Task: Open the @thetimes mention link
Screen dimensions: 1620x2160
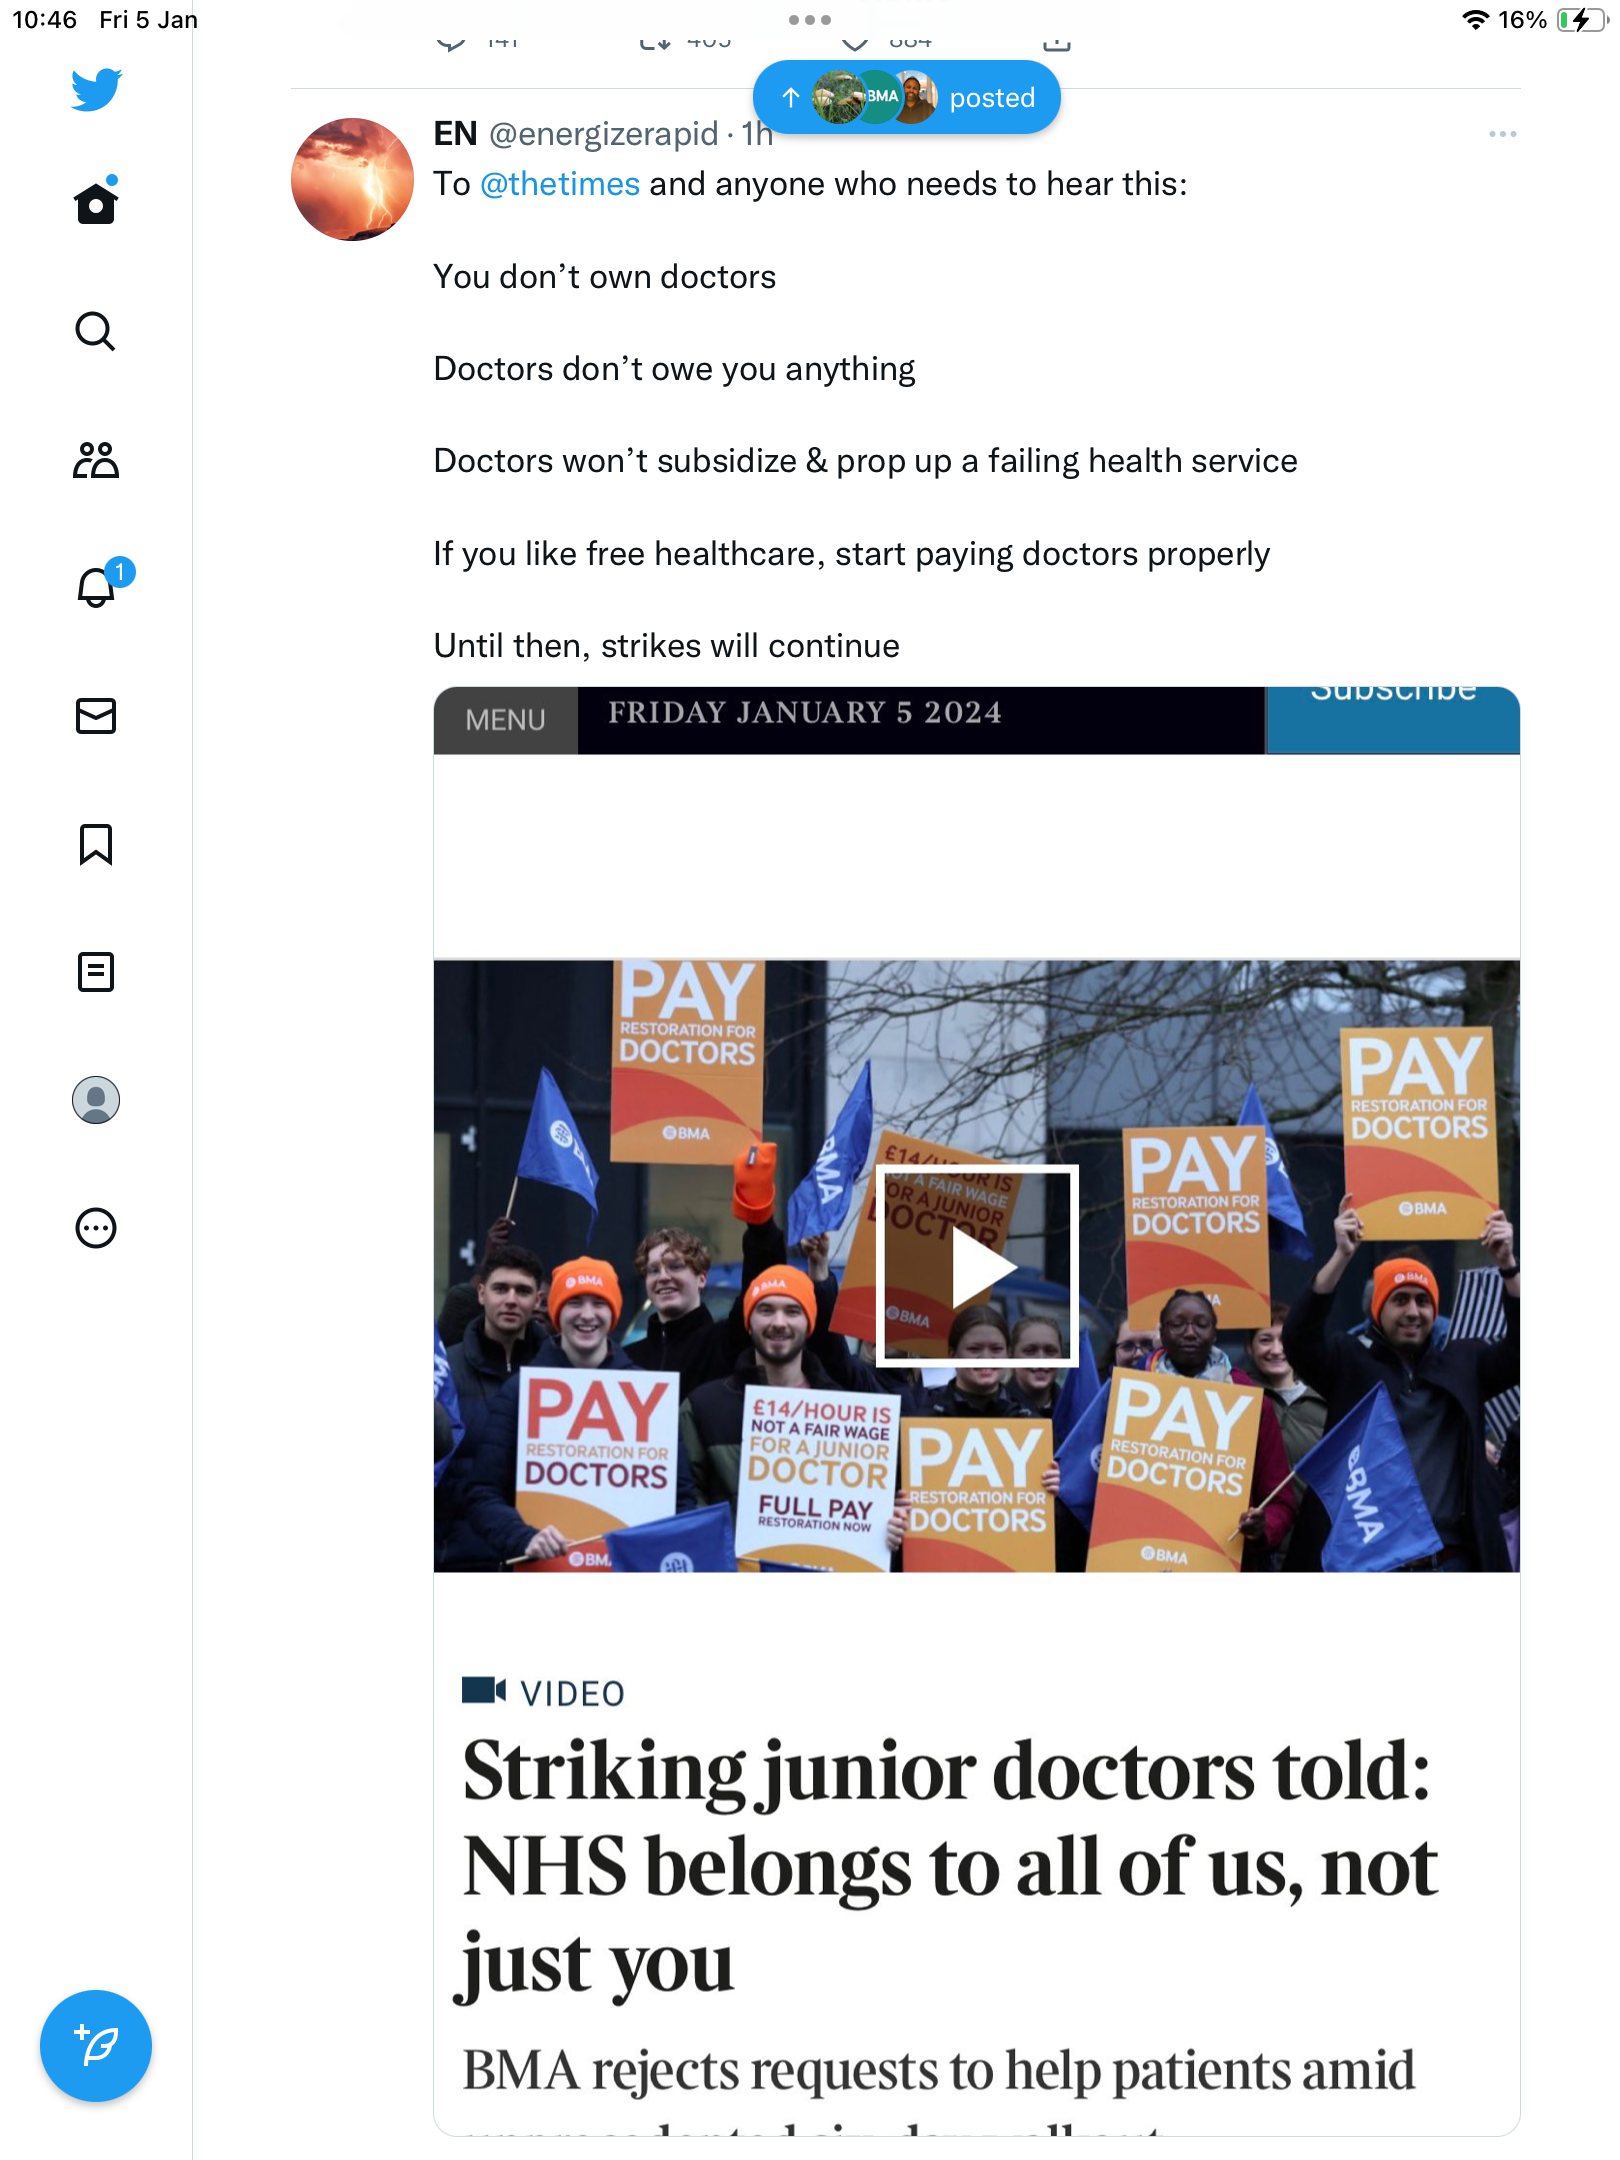Action: coord(560,184)
